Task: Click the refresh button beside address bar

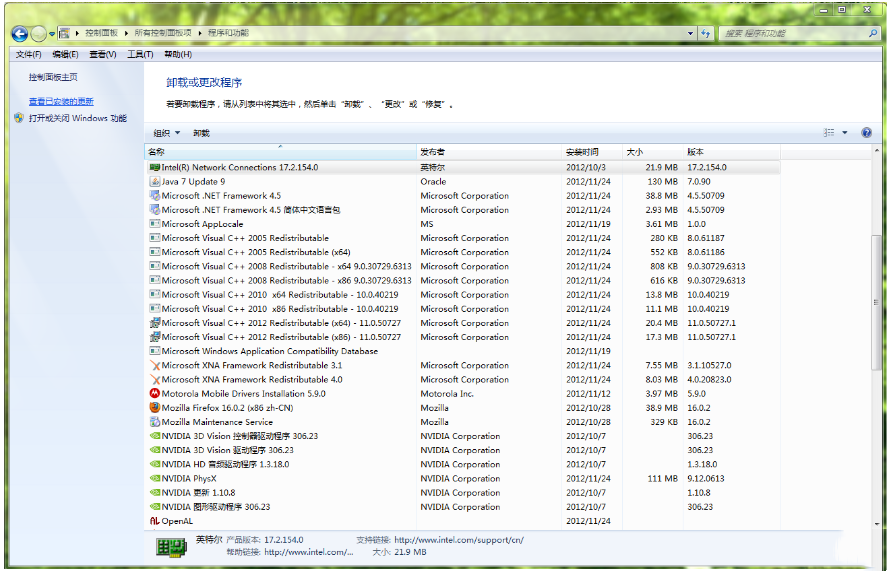Action: 705,33
